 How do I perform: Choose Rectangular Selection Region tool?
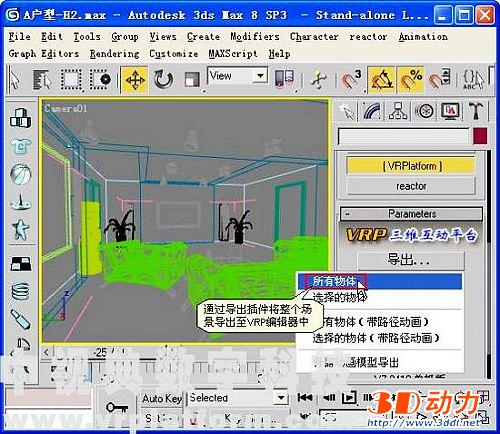[x=71, y=79]
